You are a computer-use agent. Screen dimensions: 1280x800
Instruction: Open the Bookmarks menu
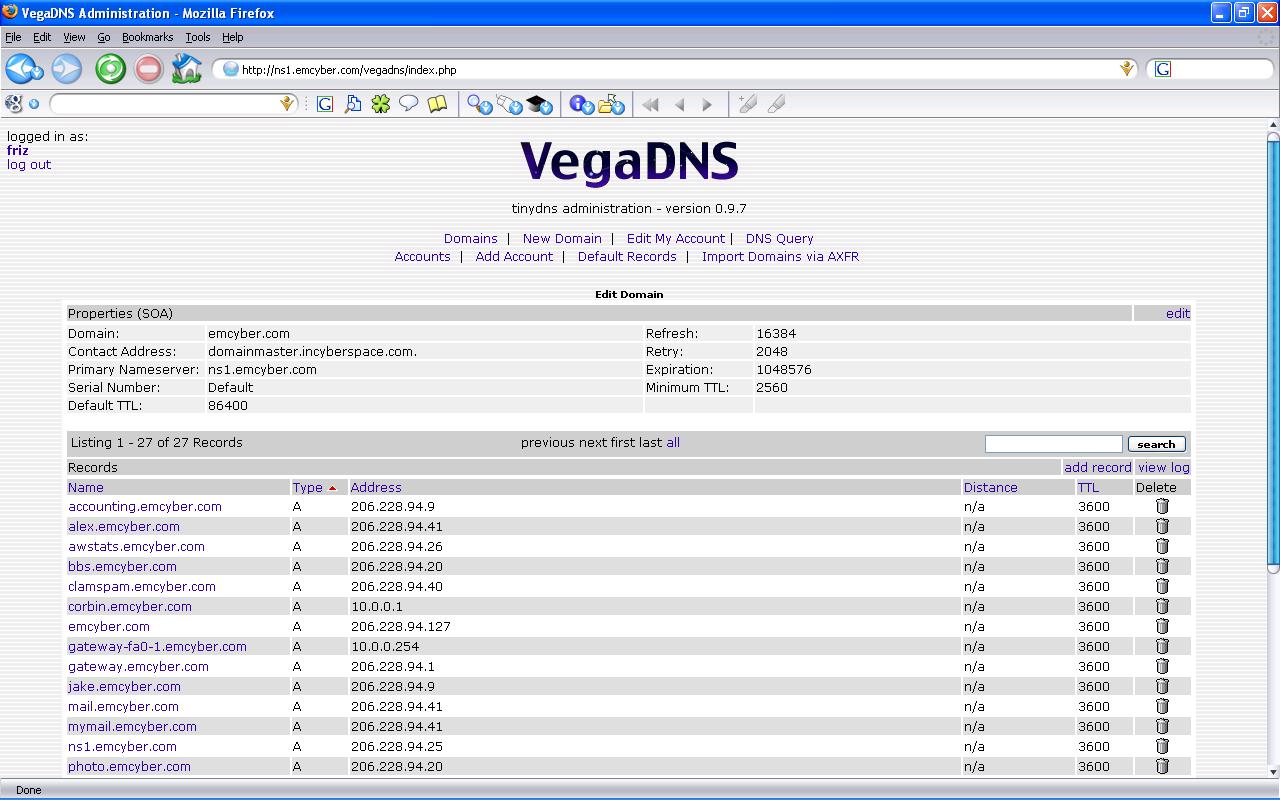(148, 37)
